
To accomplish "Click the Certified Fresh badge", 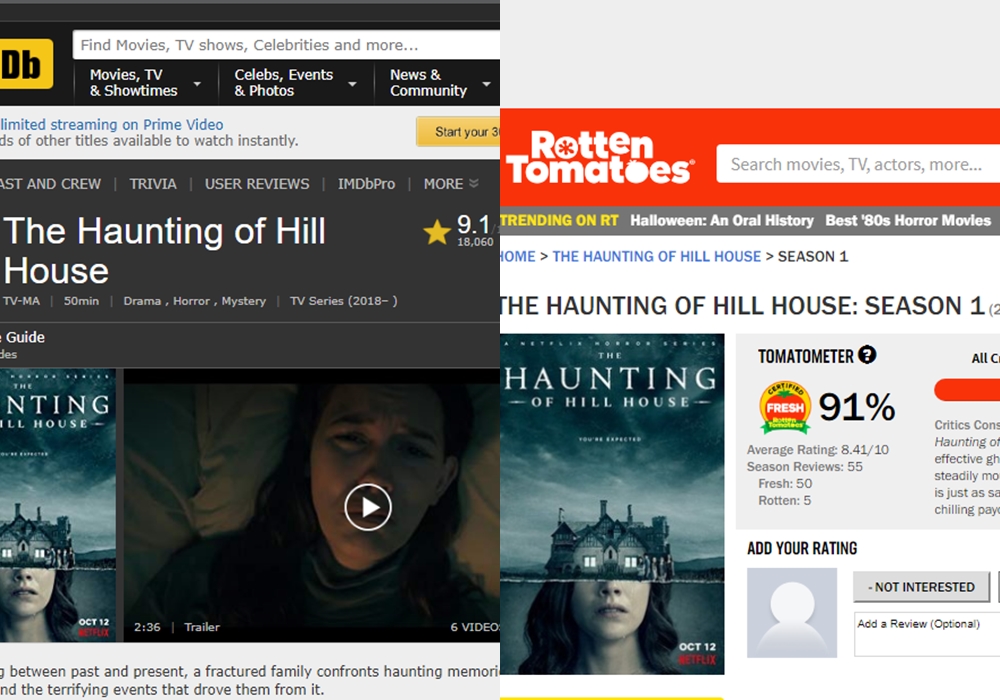I will tap(785, 407).
